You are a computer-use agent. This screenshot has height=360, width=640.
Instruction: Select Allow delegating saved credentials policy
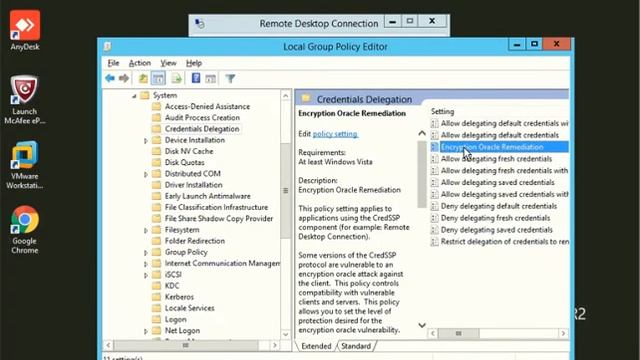point(498,182)
